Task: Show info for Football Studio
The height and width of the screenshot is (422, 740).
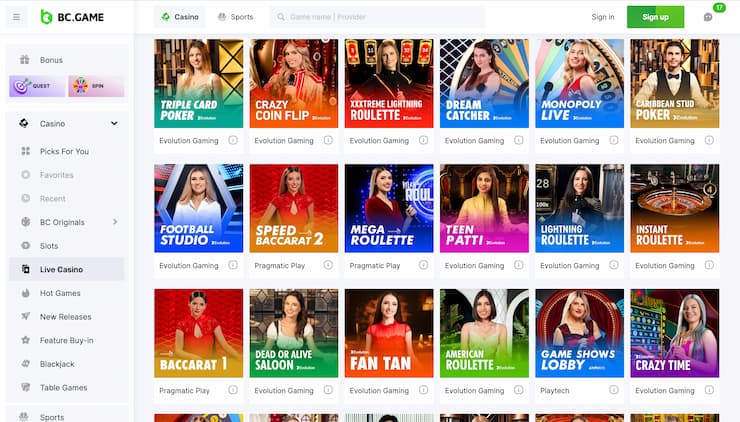Action: click(x=233, y=265)
